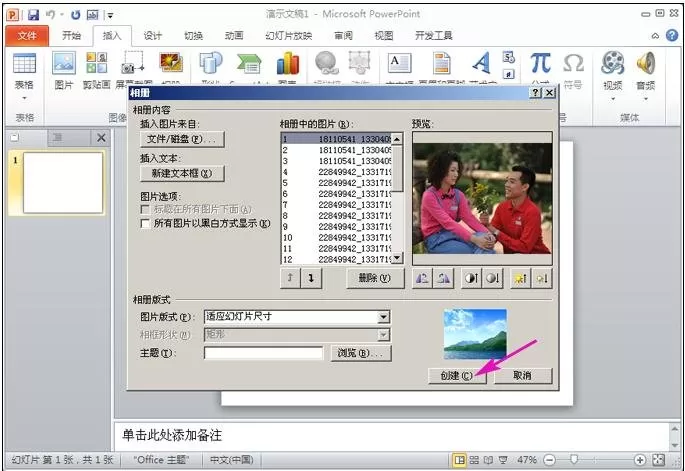Switch to the 设计 tab

[x=153, y=35]
